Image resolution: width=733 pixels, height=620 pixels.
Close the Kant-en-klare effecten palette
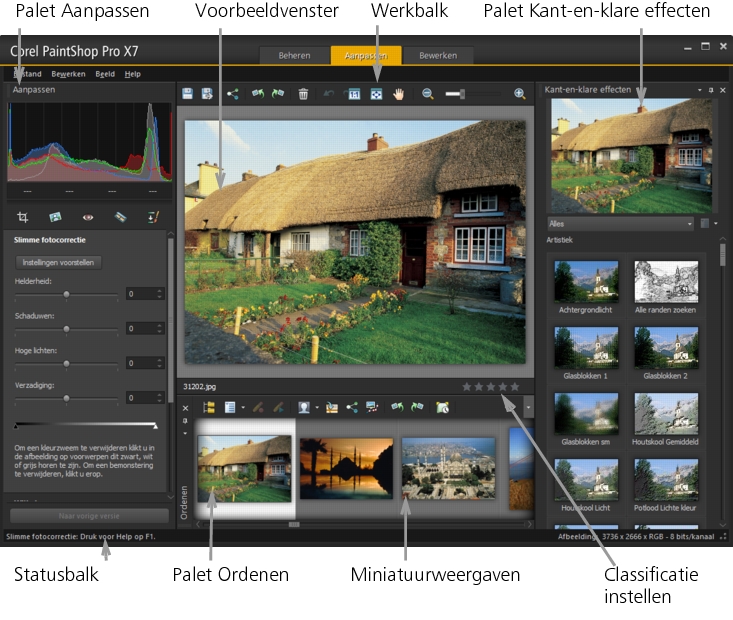click(x=723, y=90)
